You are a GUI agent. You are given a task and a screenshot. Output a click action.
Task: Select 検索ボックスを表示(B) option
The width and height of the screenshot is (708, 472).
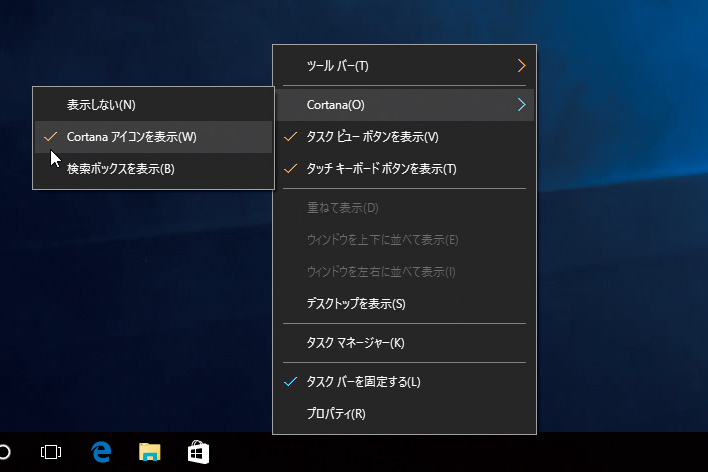click(x=154, y=169)
